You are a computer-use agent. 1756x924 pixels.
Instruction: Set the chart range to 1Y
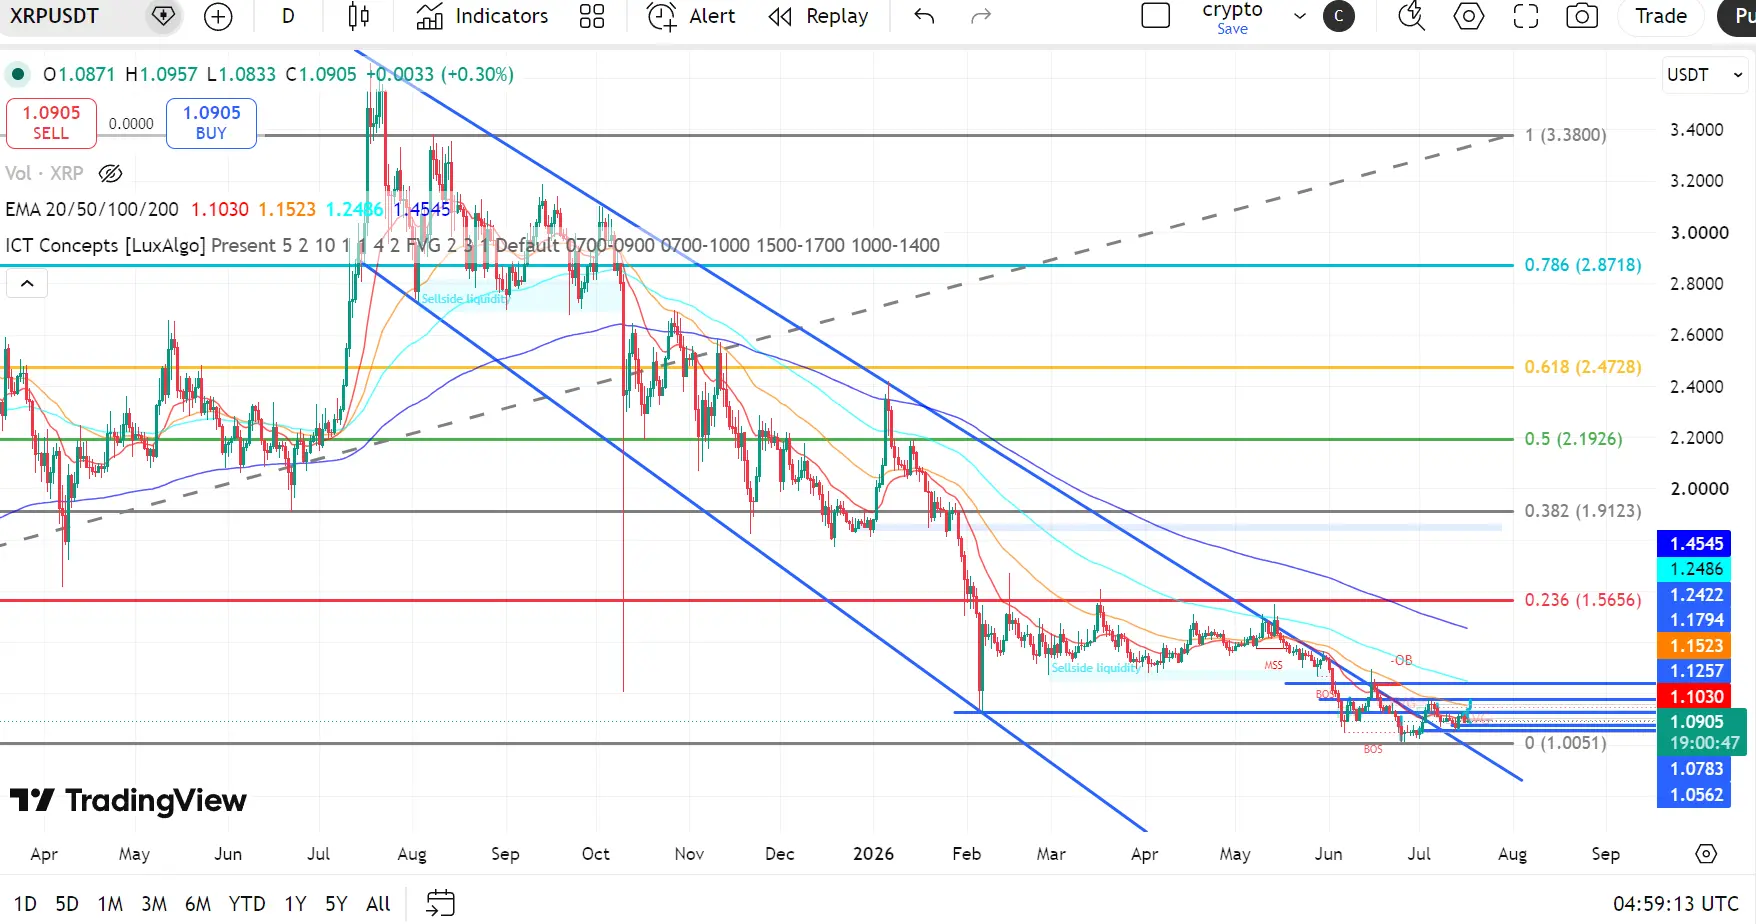(x=295, y=904)
